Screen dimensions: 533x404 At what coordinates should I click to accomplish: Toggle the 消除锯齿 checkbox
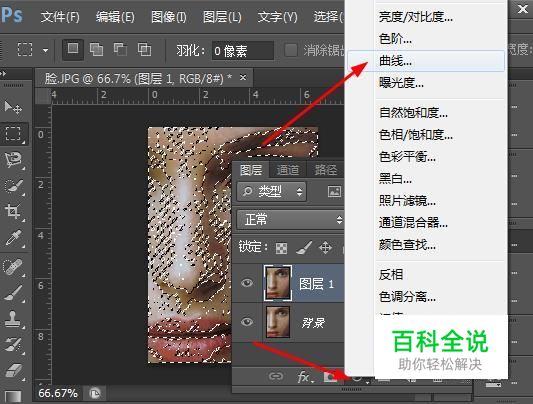click(291, 50)
